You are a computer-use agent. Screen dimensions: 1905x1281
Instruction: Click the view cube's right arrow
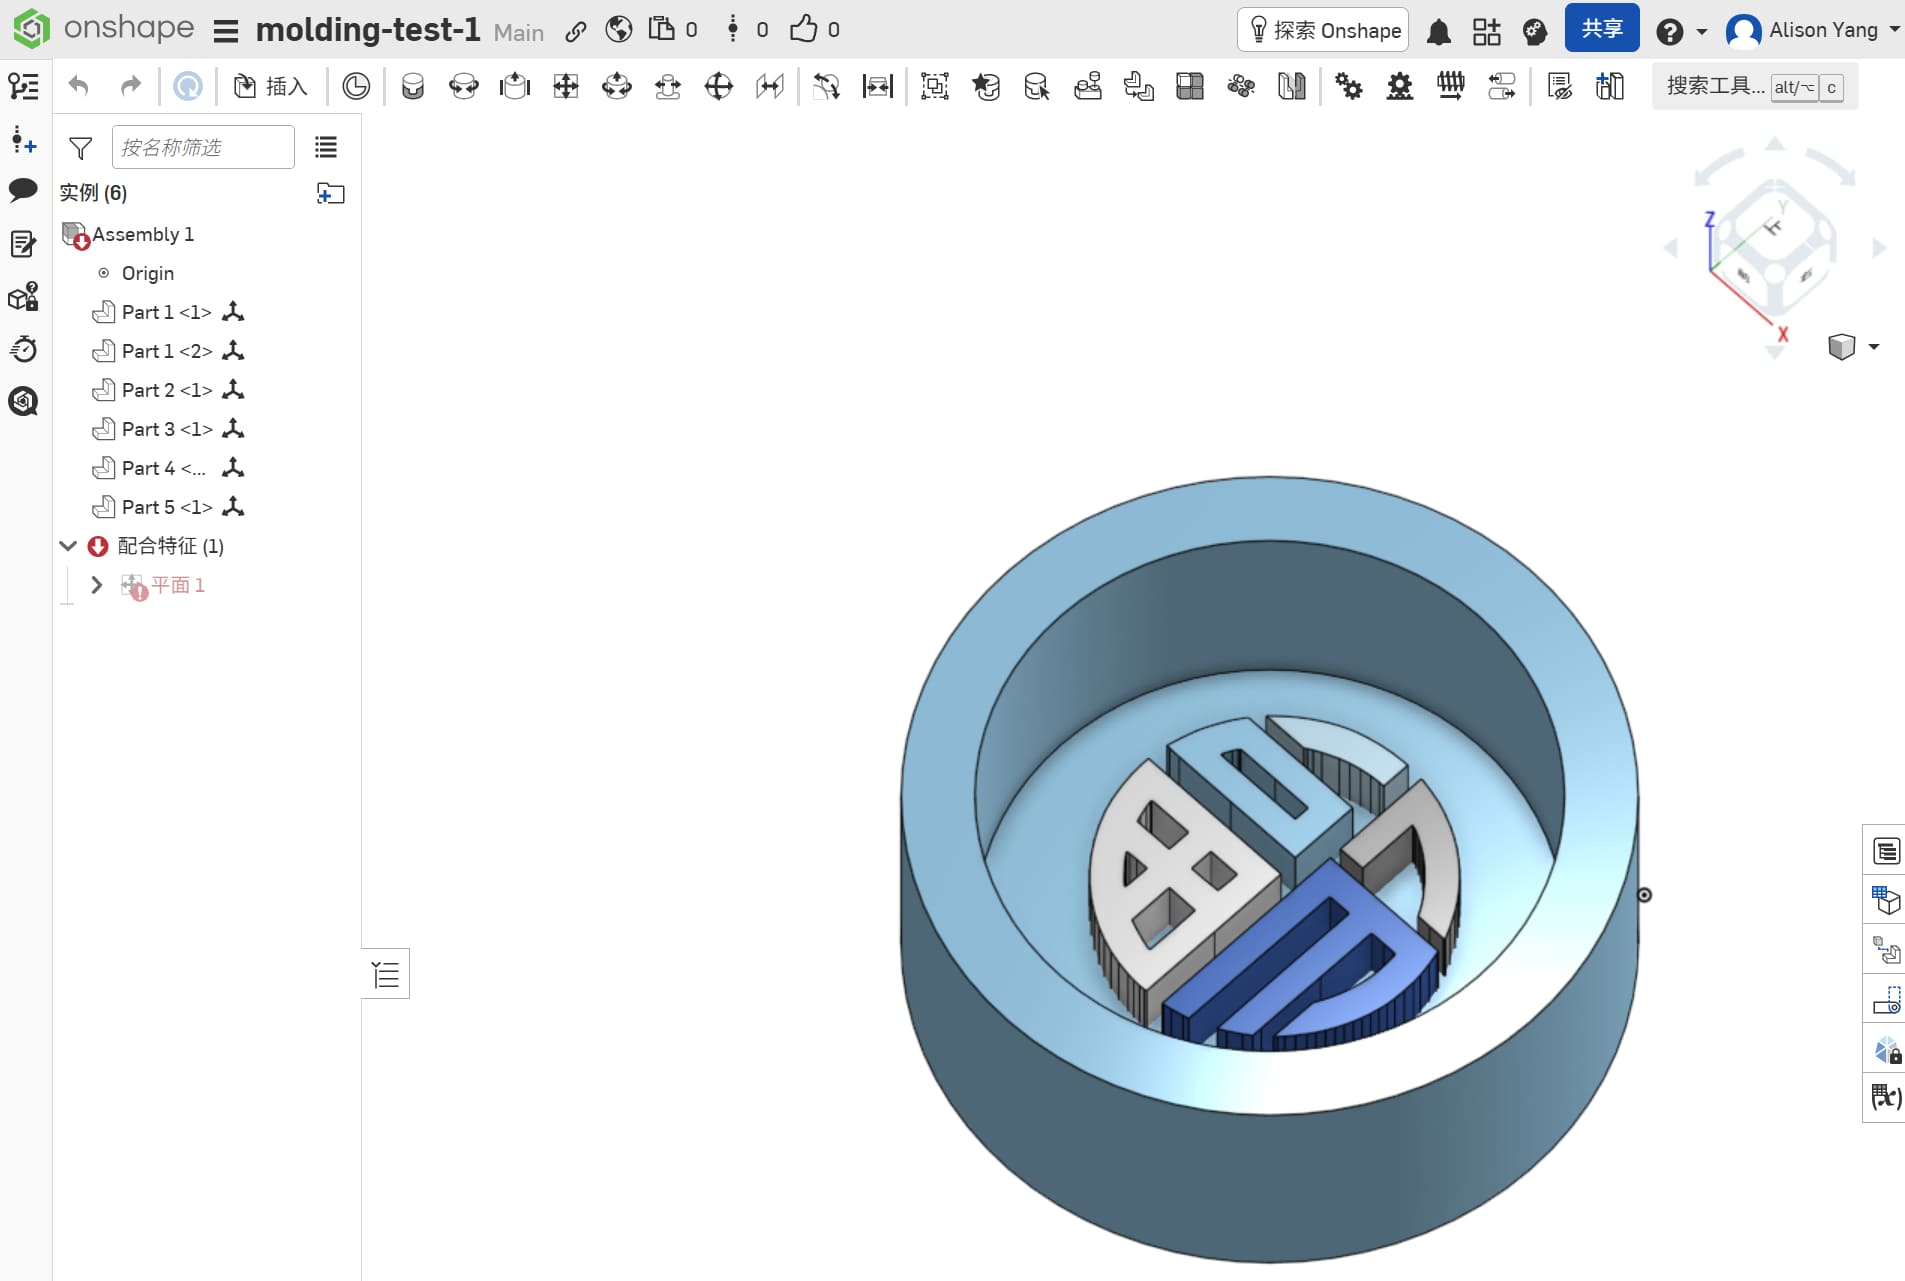(x=1879, y=248)
